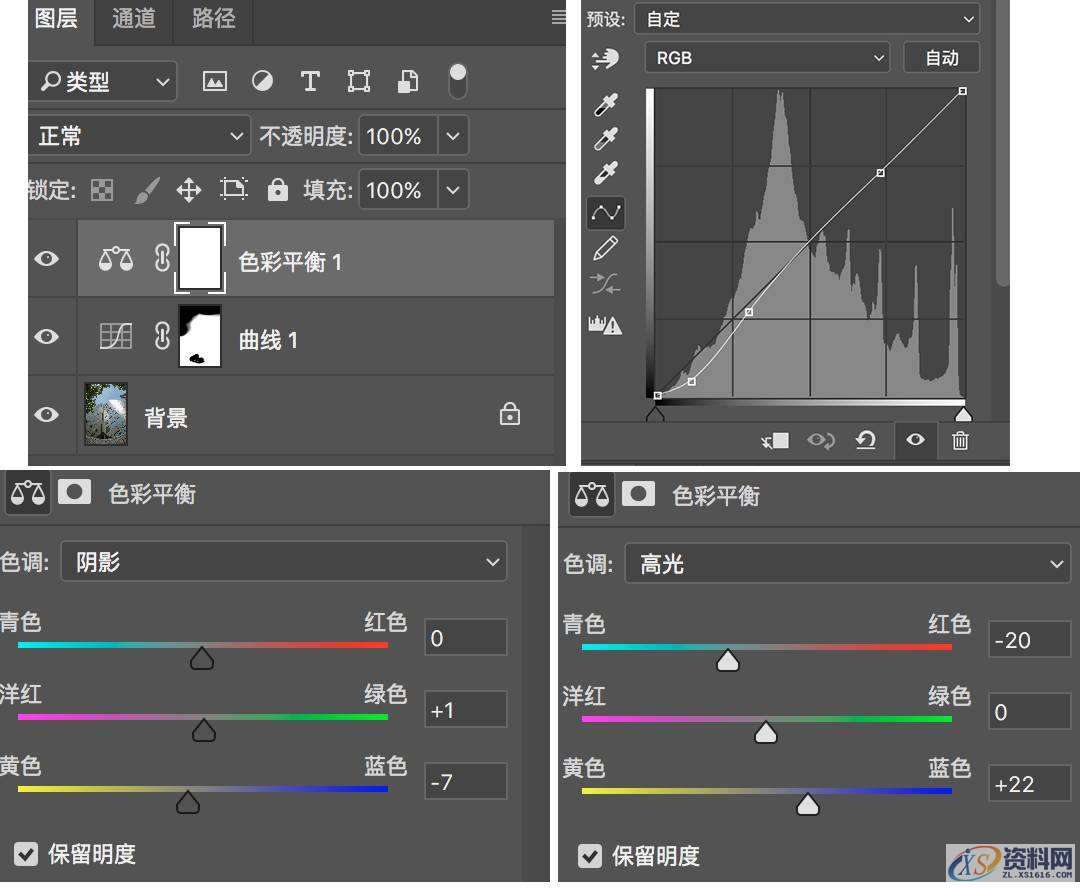The height and width of the screenshot is (888, 1080).
Task: Select the pencil tool to draw curve freehand
Action: (x=605, y=247)
